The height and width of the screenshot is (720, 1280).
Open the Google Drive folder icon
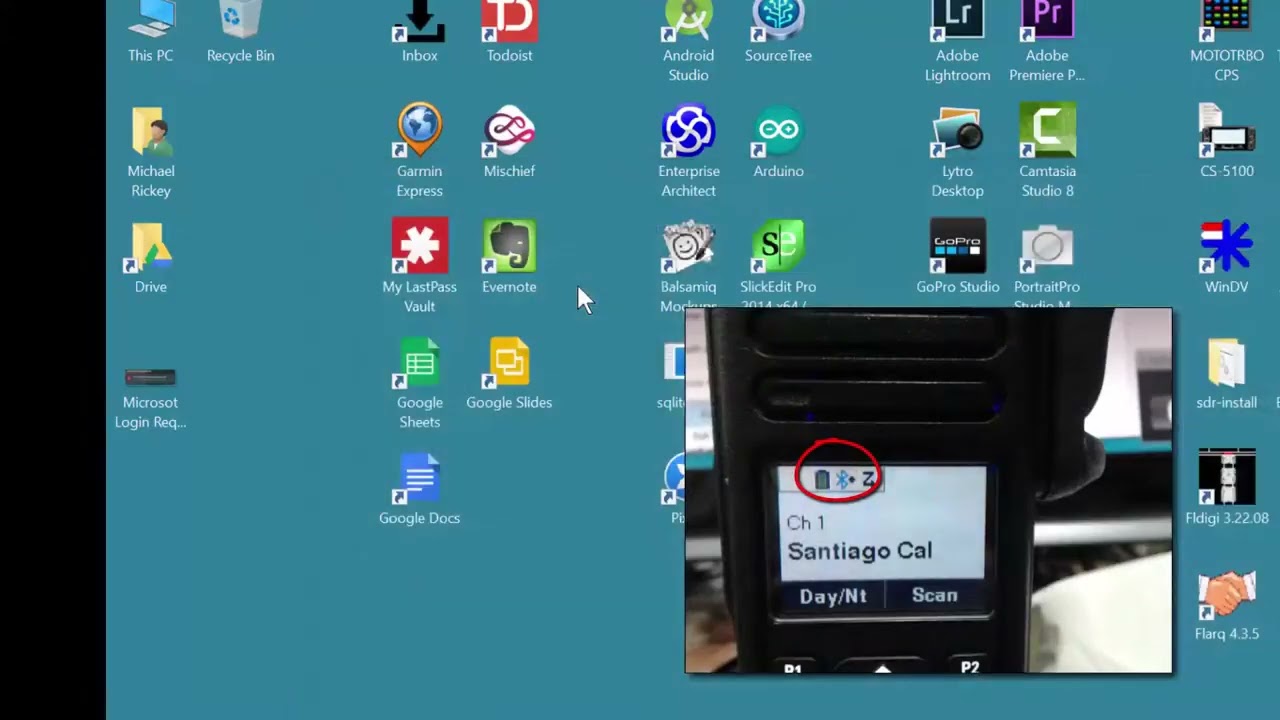pyautogui.click(x=151, y=258)
